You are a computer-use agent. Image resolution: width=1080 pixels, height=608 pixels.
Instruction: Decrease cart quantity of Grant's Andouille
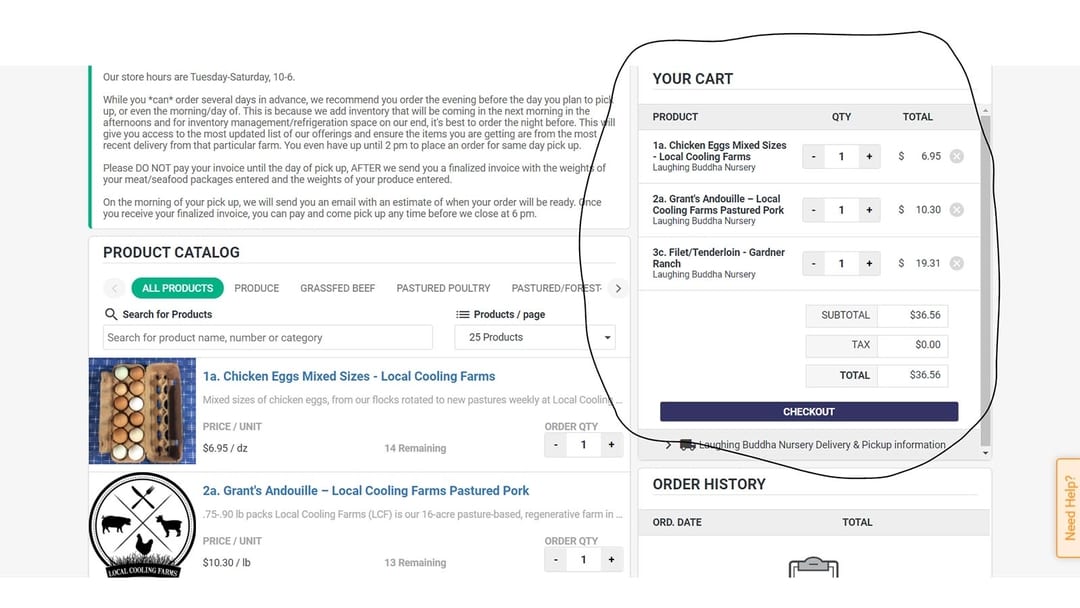point(813,210)
